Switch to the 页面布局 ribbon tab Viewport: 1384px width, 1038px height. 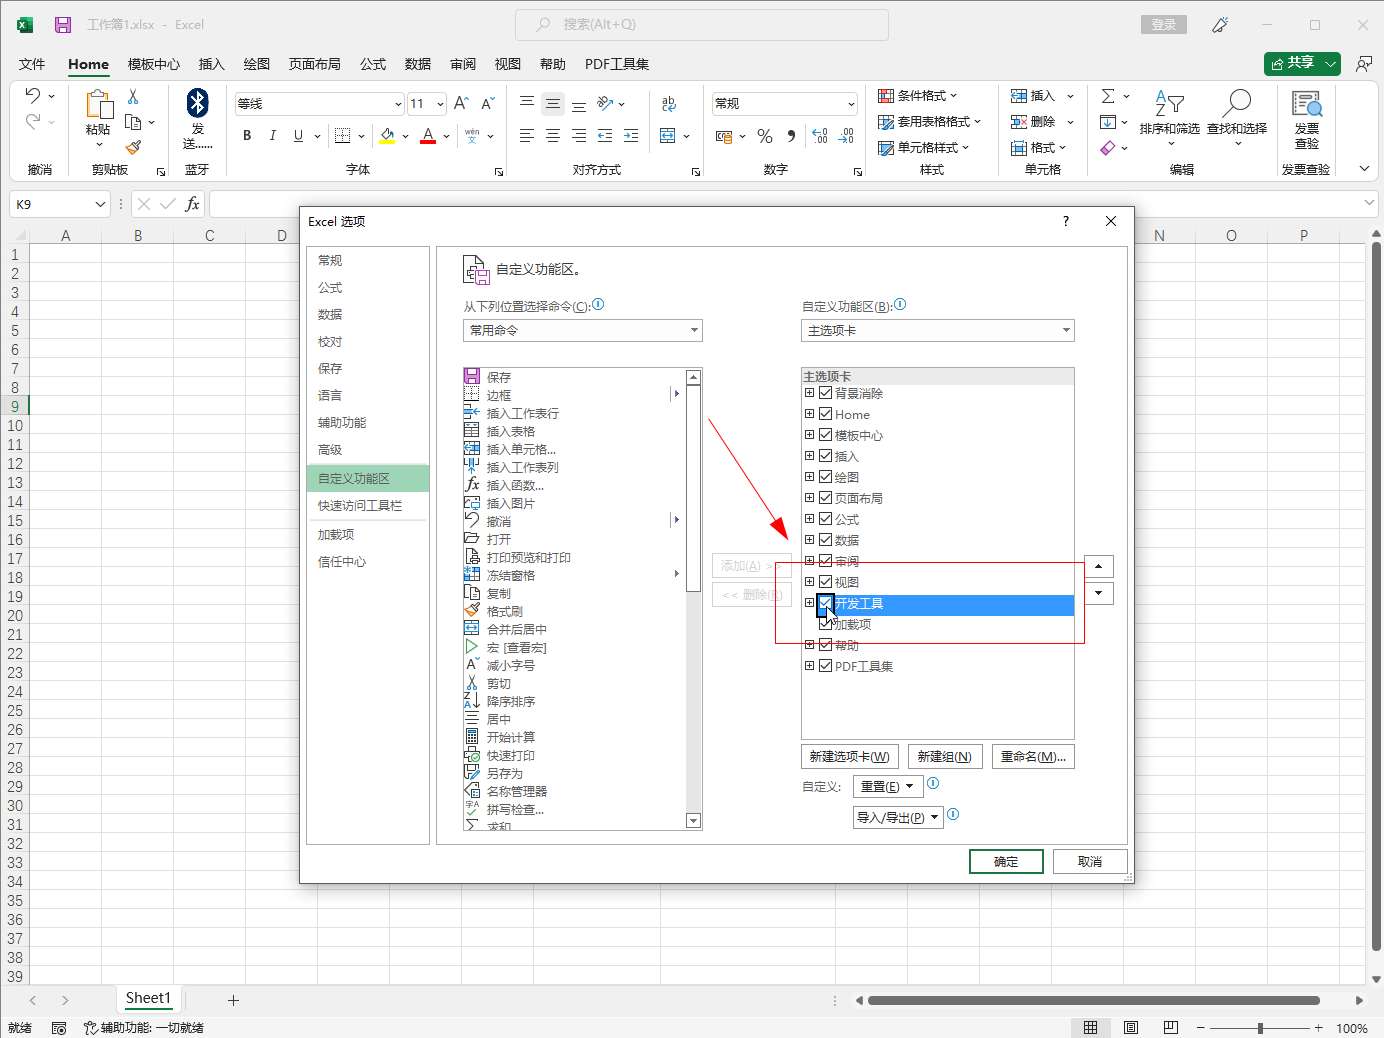315,64
